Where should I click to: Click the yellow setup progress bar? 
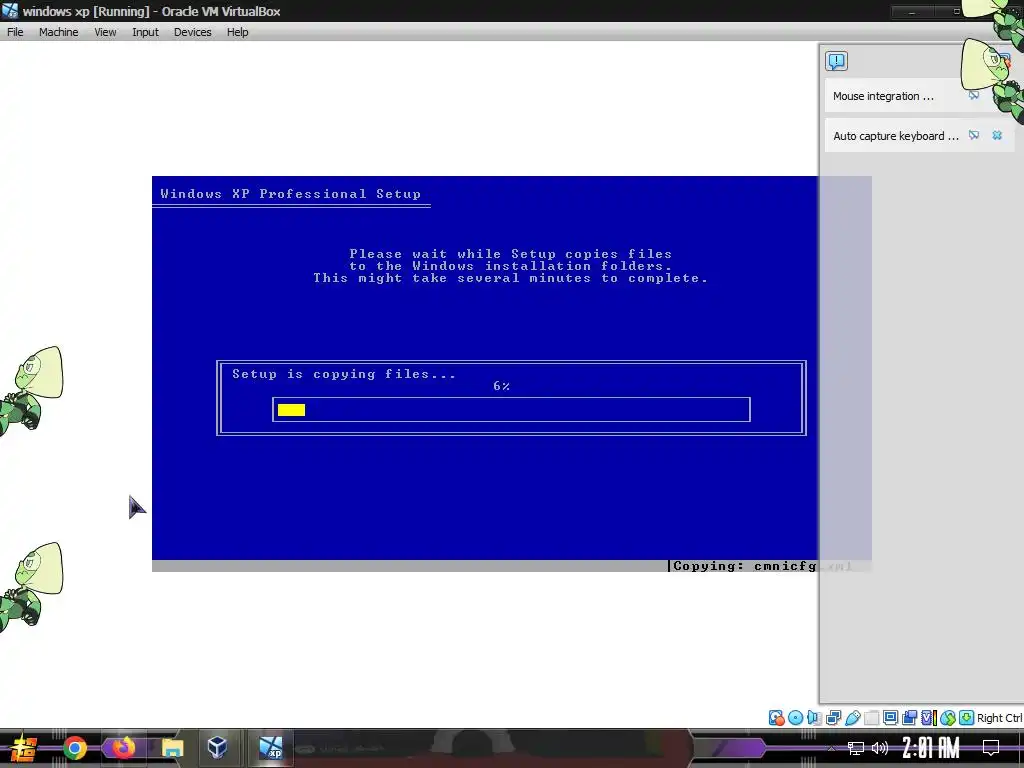tap(291, 410)
